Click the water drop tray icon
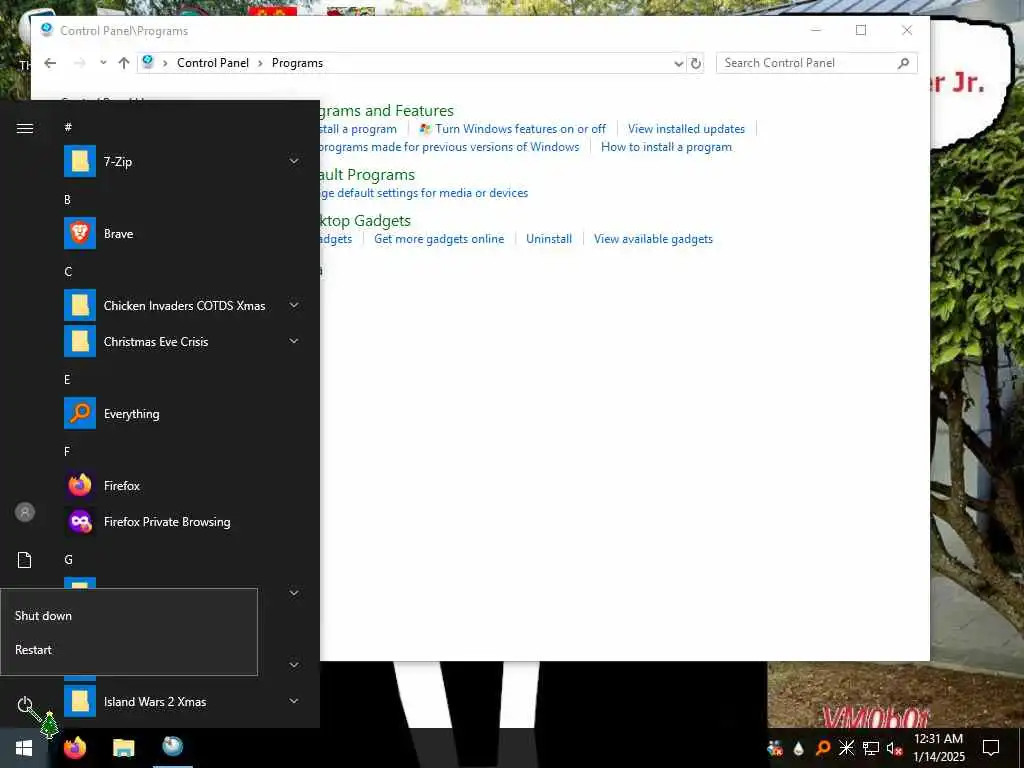Image resolution: width=1024 pixels, height=768 pixels. pos(799,748)
